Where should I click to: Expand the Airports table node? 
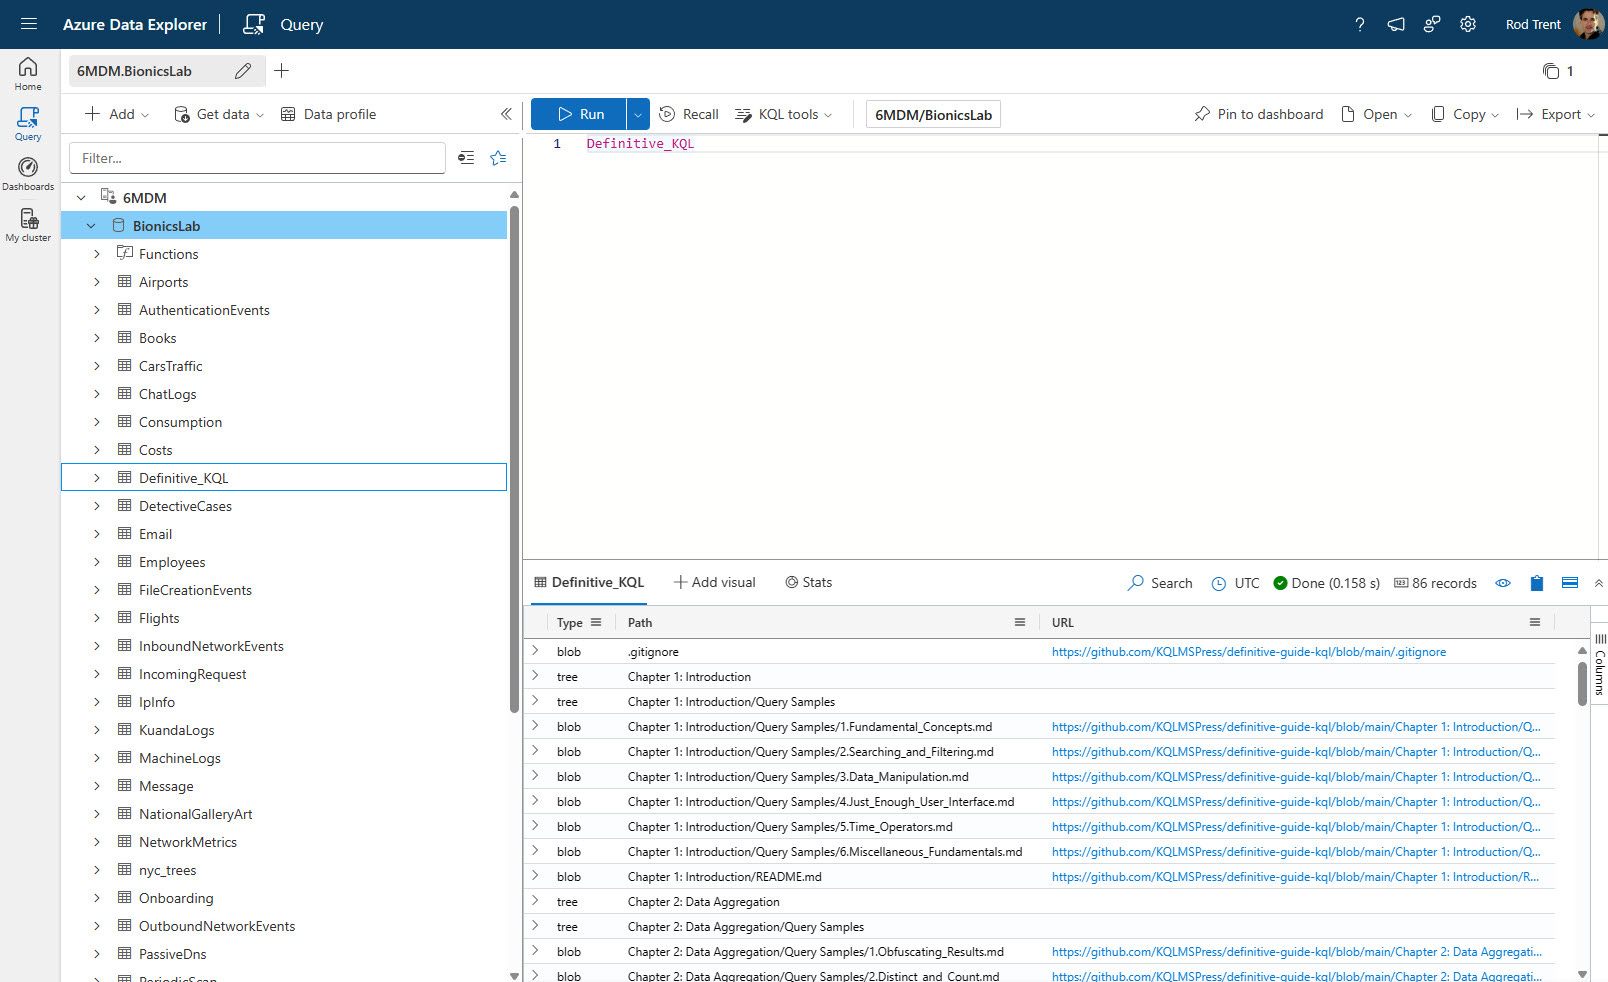[x=97, y=282]
